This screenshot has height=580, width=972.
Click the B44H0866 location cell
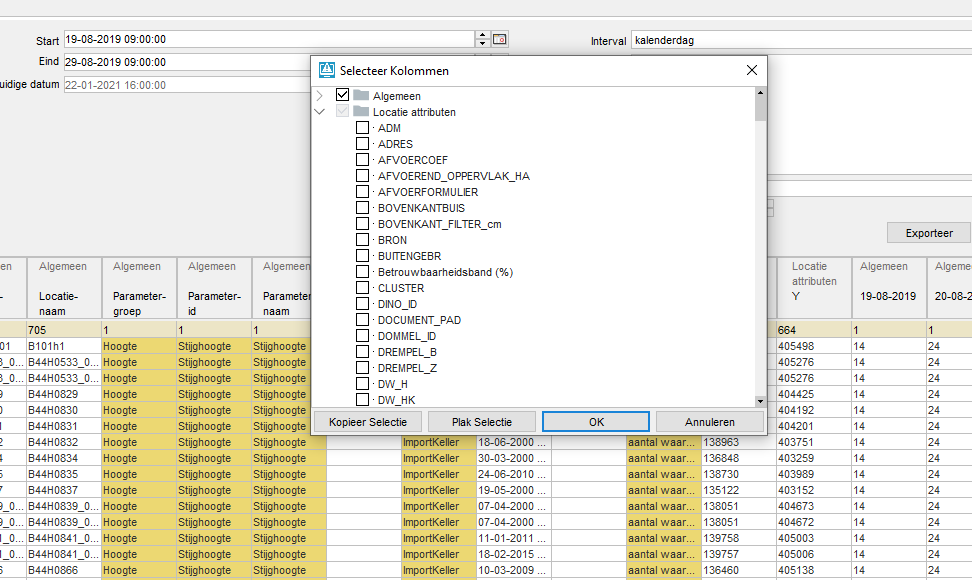64,570
